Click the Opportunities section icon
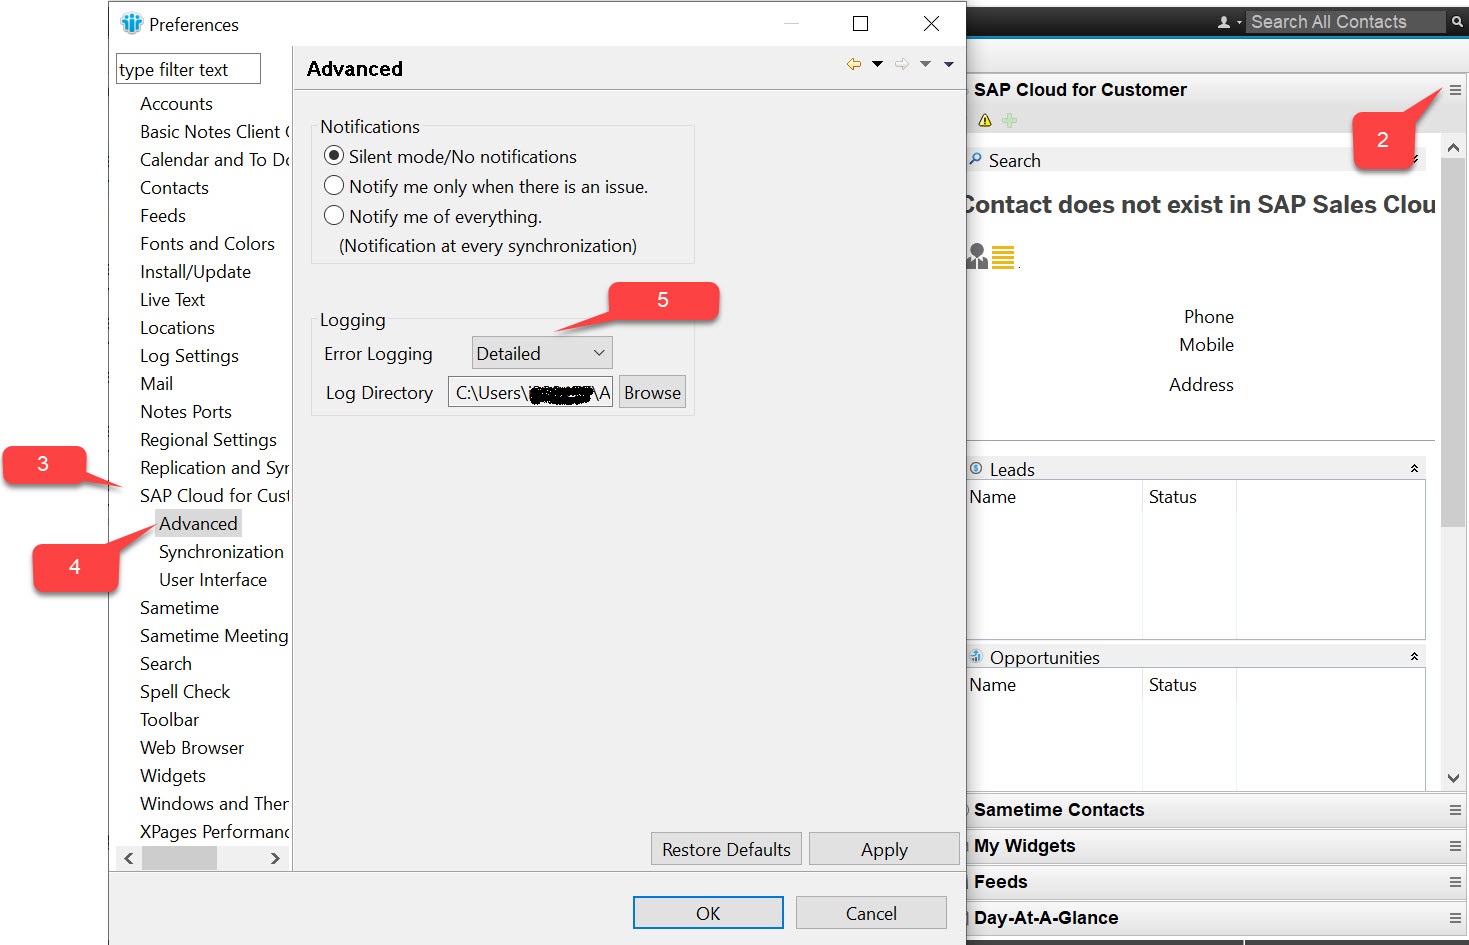The height and width of the screenshot is (945, 1469). pyautogui.click(x=976, y=656)
